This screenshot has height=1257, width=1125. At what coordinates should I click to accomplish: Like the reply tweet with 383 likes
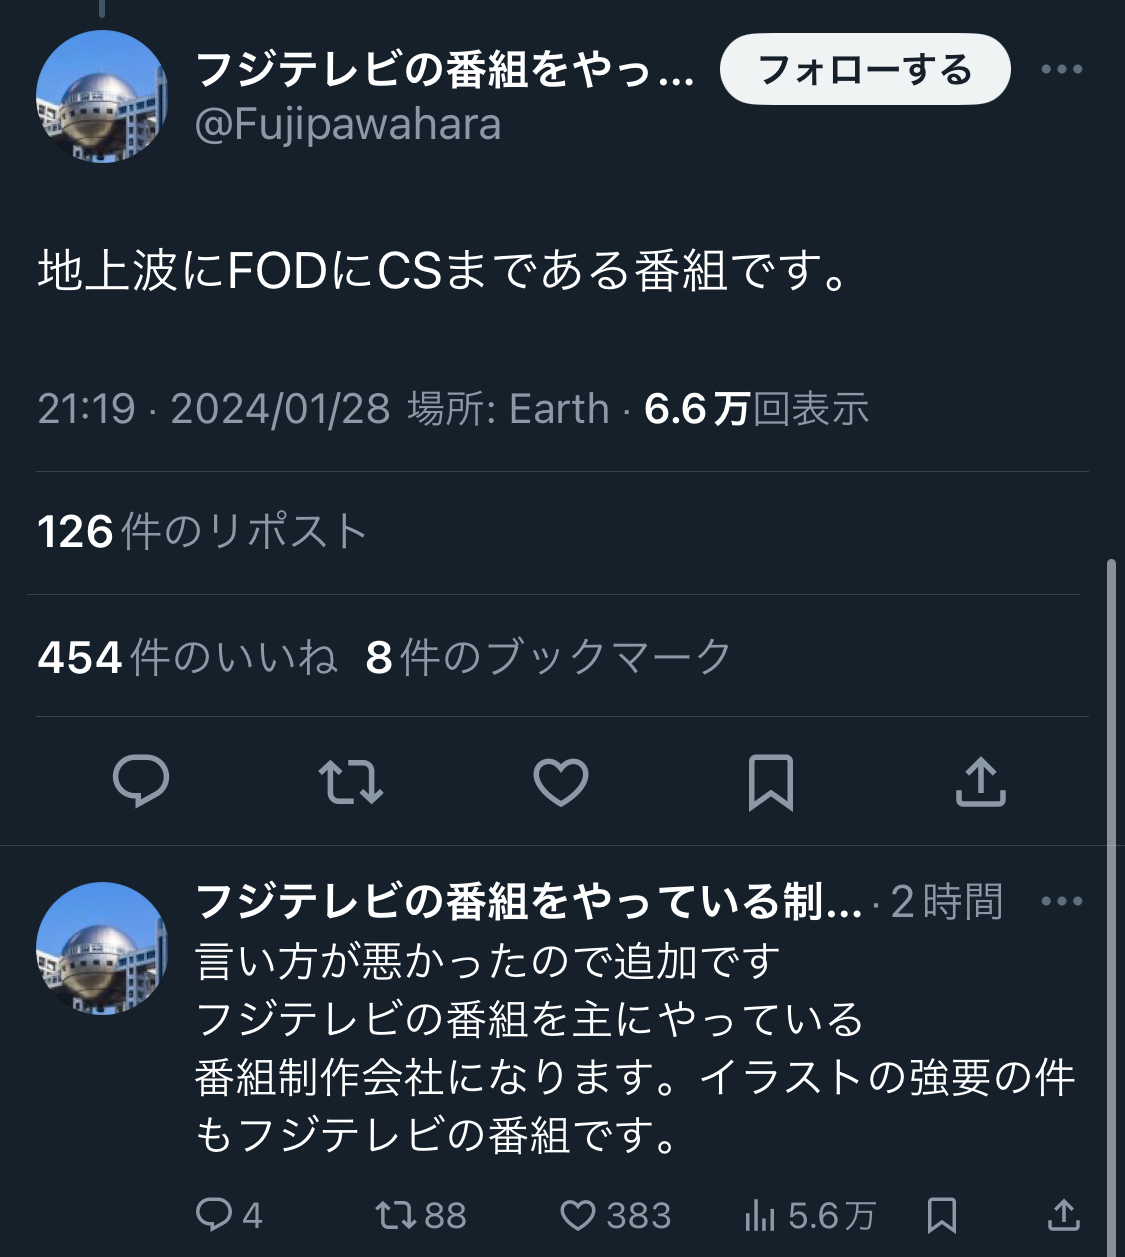614,1215
